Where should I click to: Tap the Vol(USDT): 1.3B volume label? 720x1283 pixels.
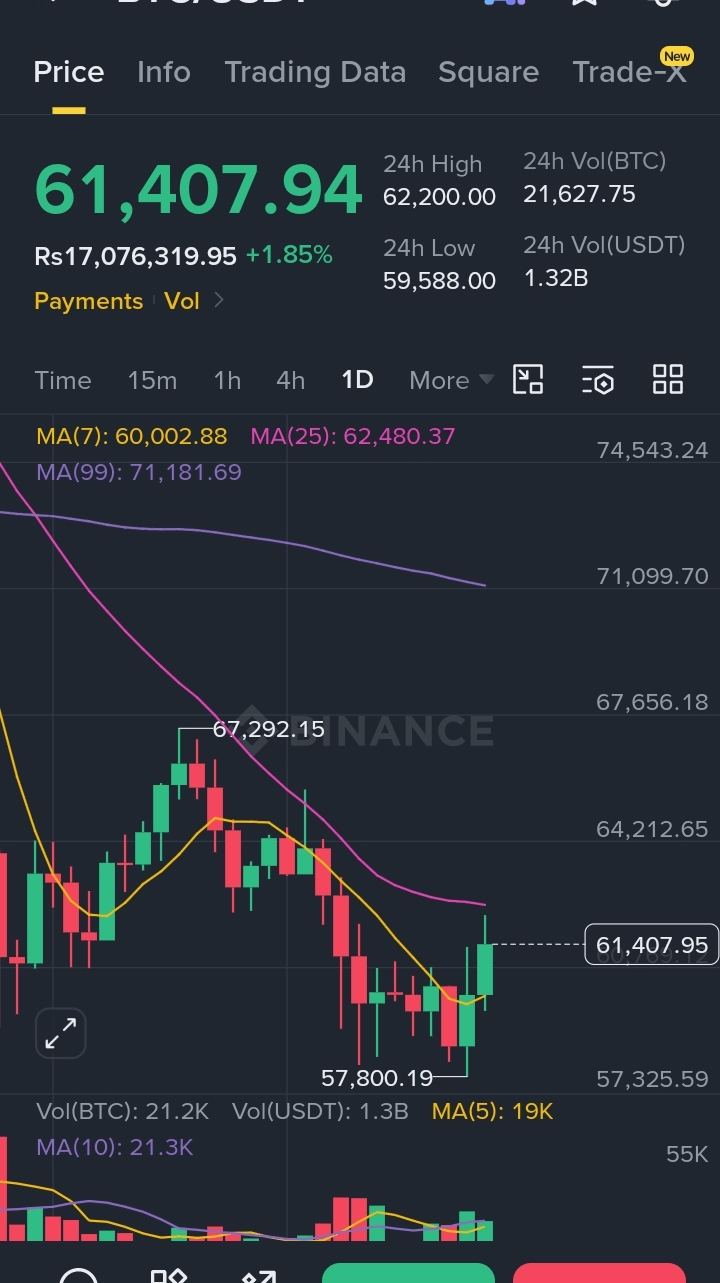pyautogui.click(x=320, y=1111)
